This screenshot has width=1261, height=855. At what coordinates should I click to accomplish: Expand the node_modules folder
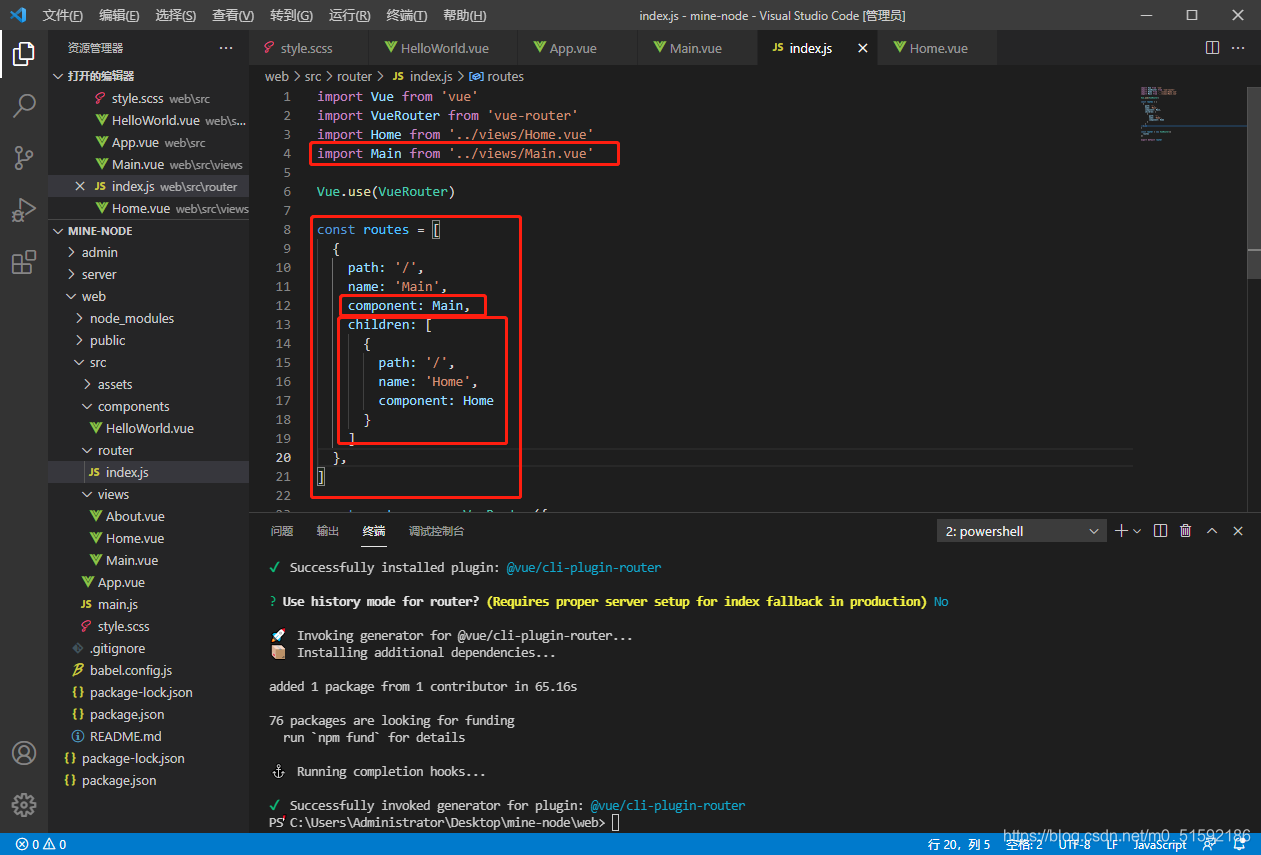click(x=131, y=318)
